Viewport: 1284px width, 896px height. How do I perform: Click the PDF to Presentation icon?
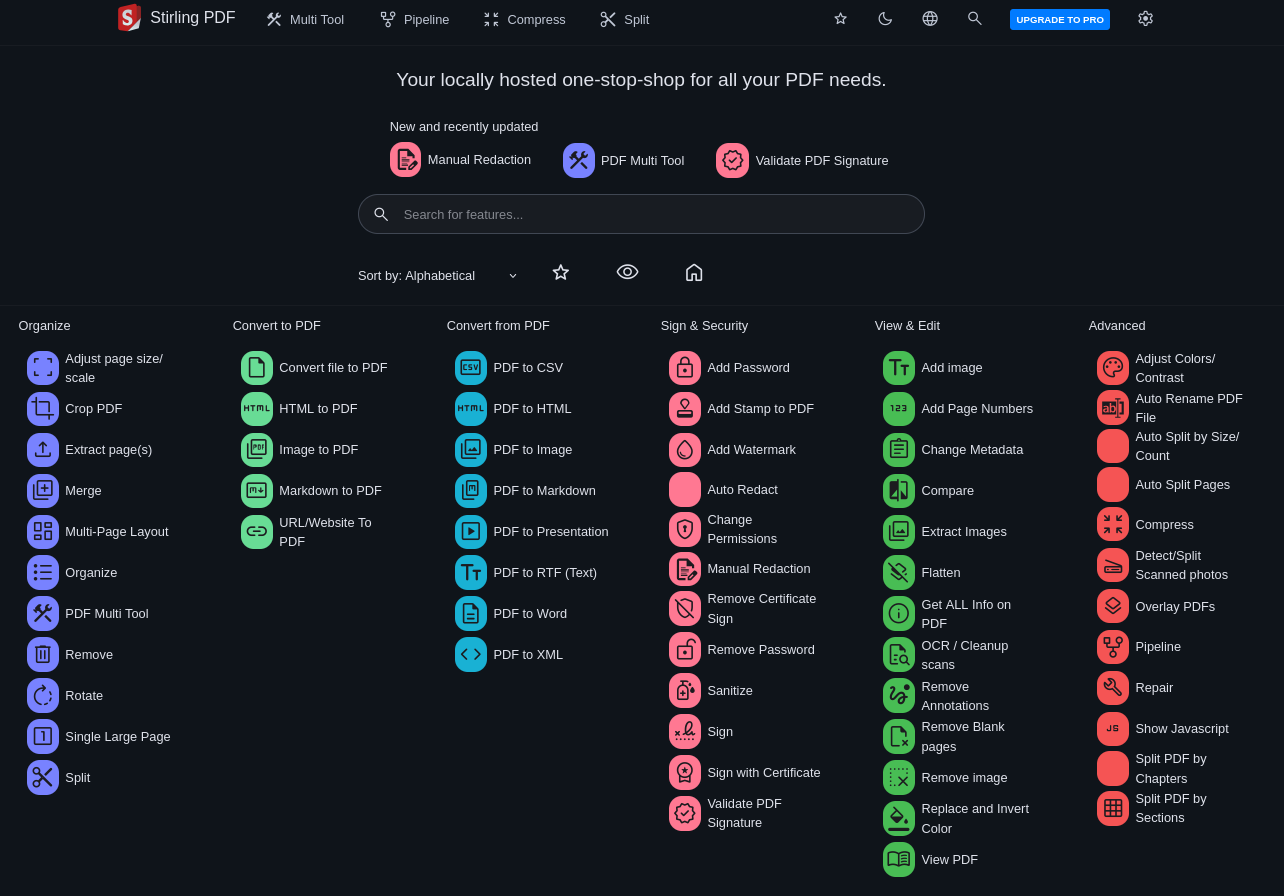(471, 532)
